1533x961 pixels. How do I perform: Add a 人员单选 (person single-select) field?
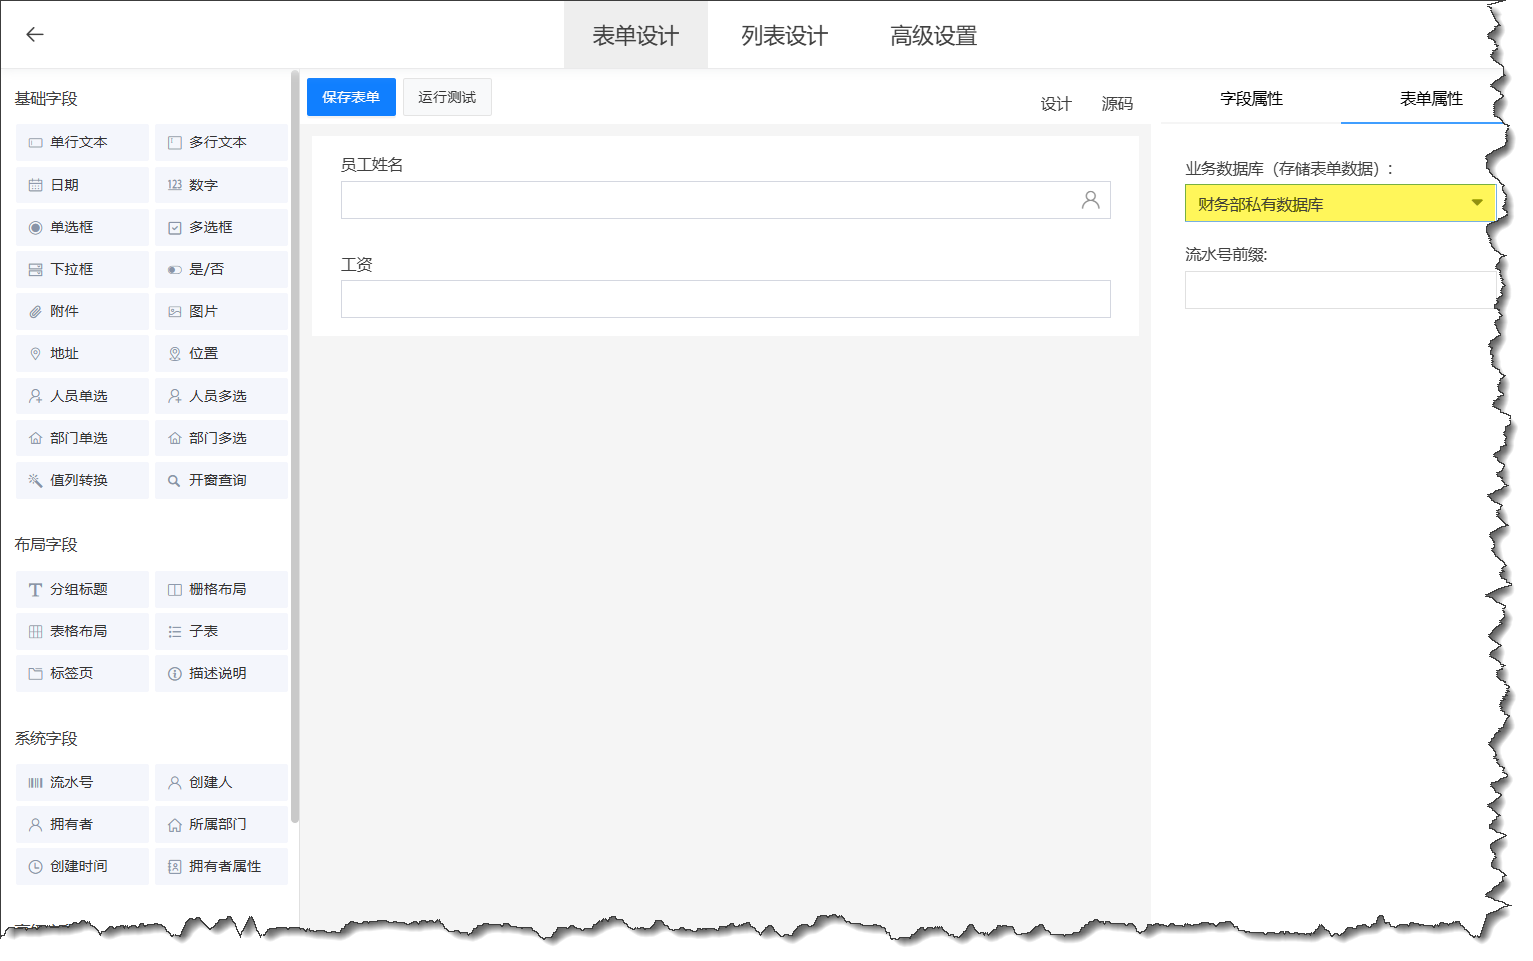coord(81,395)
